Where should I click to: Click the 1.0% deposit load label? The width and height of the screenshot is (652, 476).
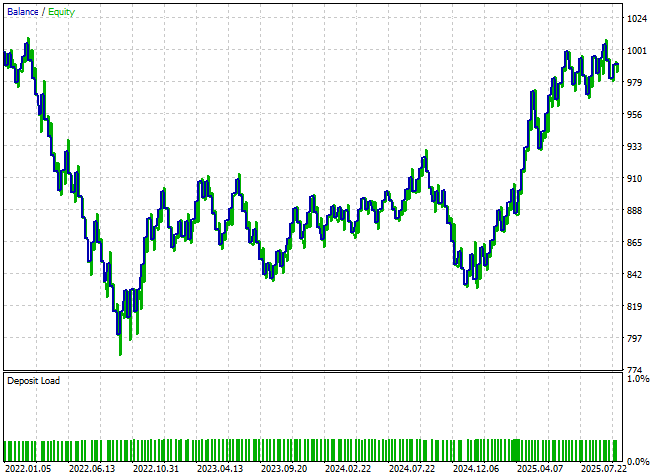click(638, 378)
